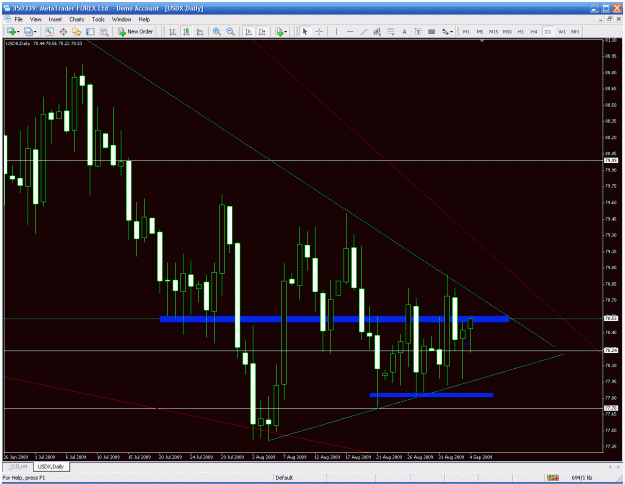Click the 77.70 price level label
625x484 pixels.
611,408
